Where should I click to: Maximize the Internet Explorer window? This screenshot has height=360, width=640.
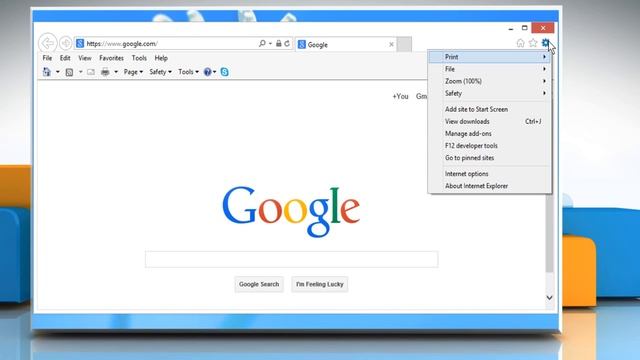click(524, 28)
